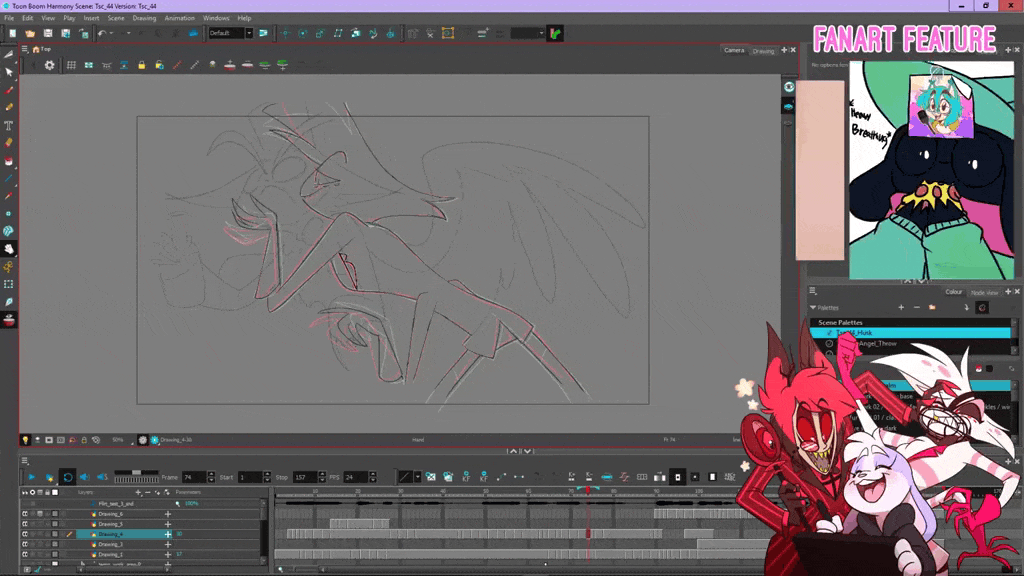Pick the Paint Bucket tool
Image resolution: width=1024 pixels, height=576 pixels.
click(9, 161)
